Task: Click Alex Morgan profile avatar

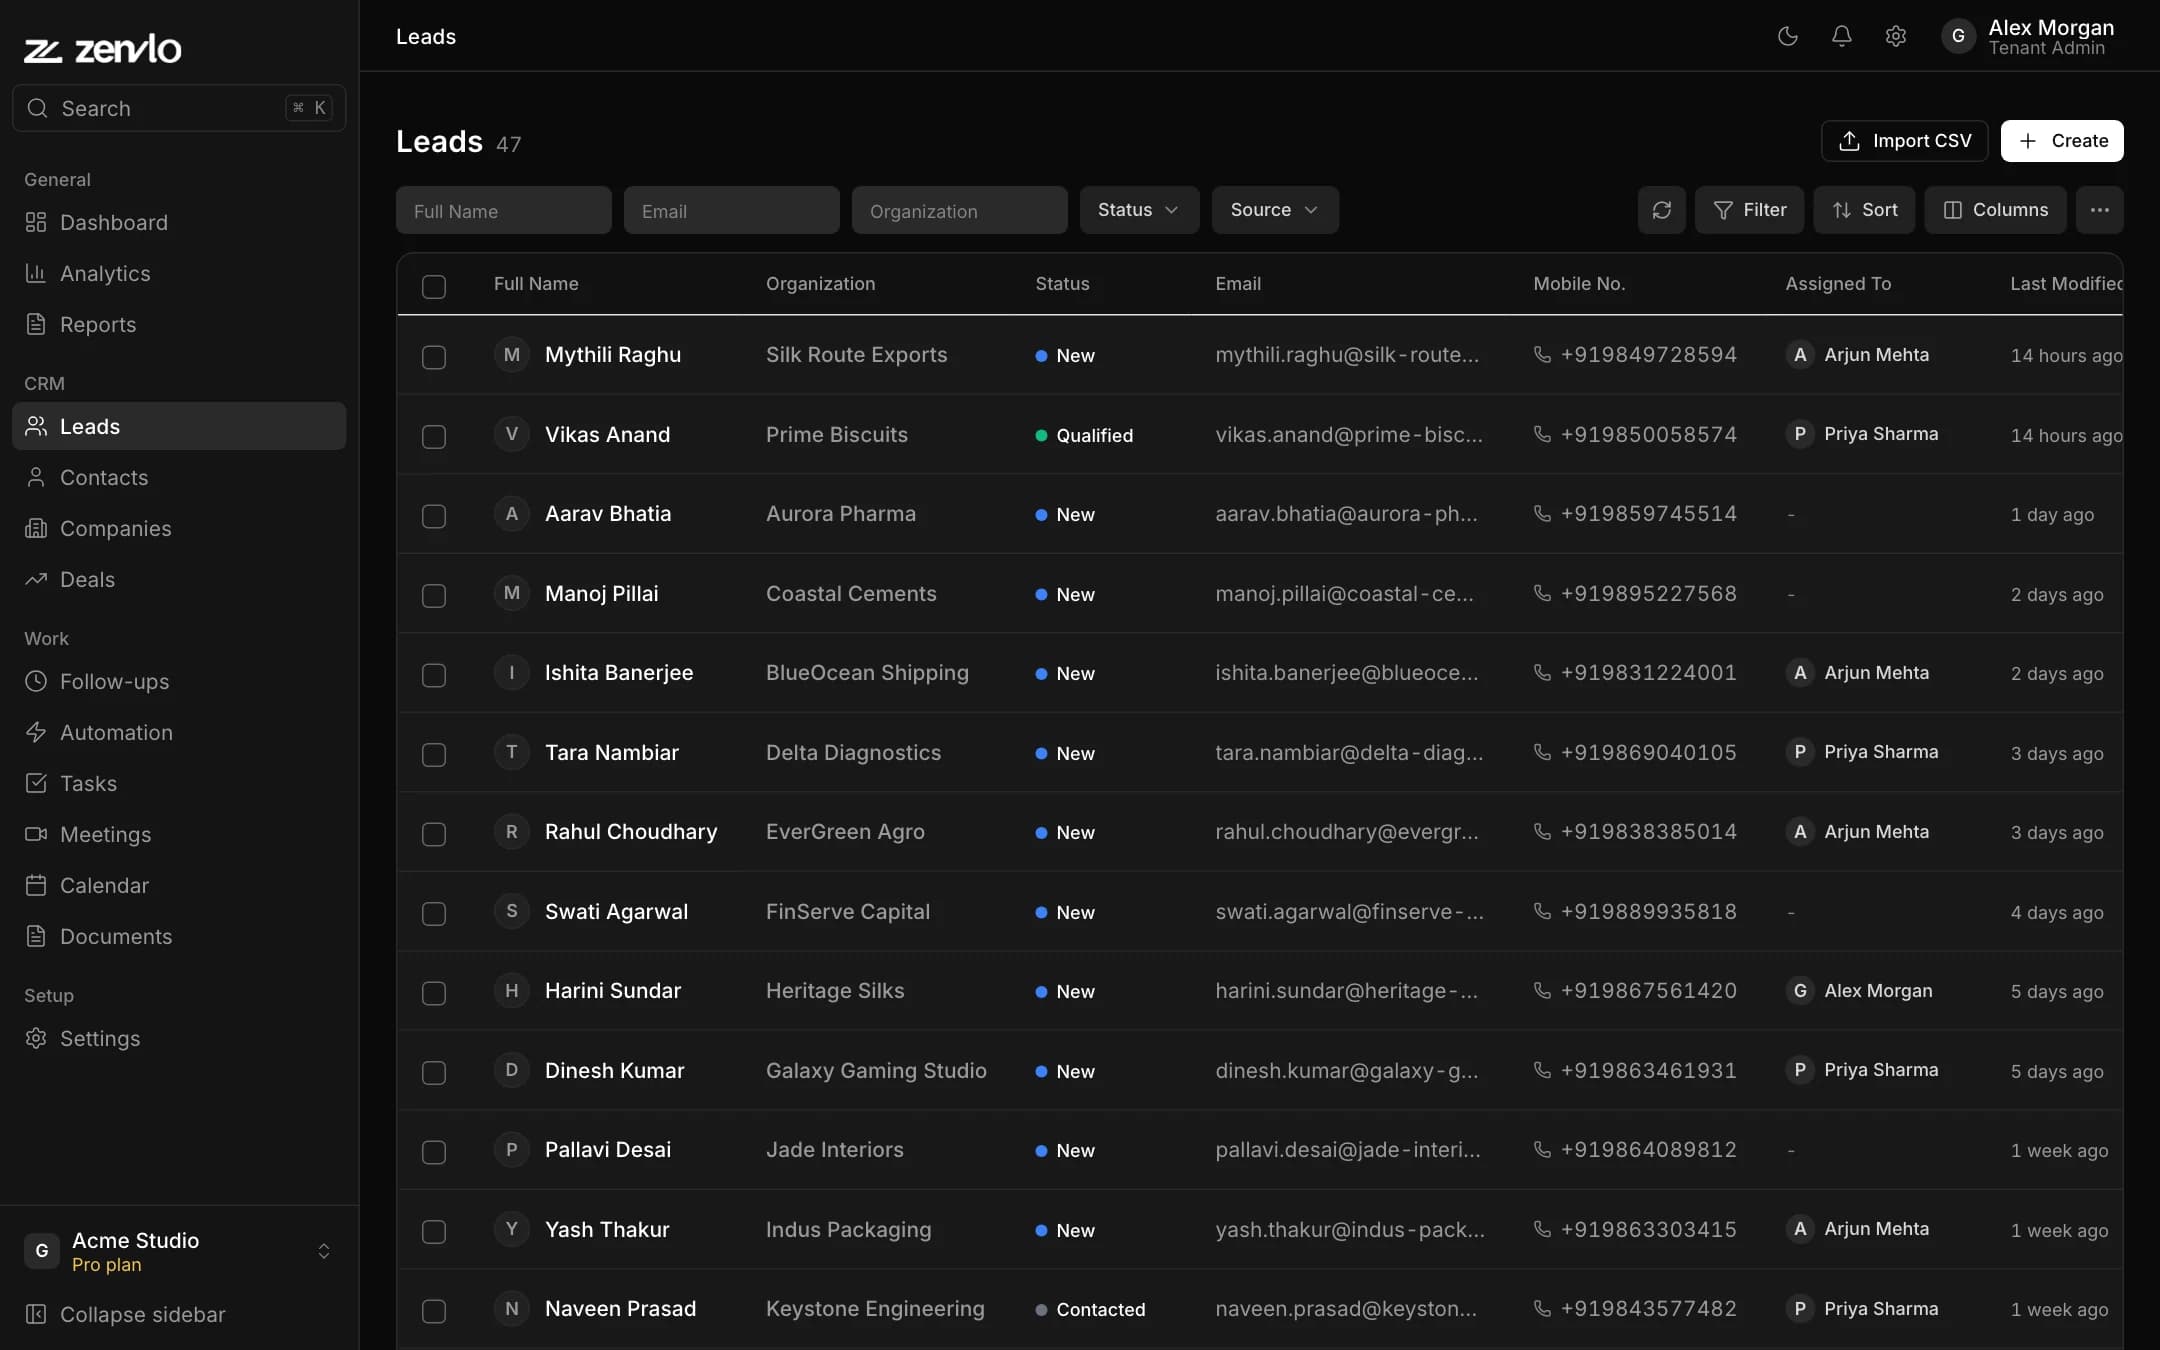Action: pyautogui.click(x=1958, y=36)
